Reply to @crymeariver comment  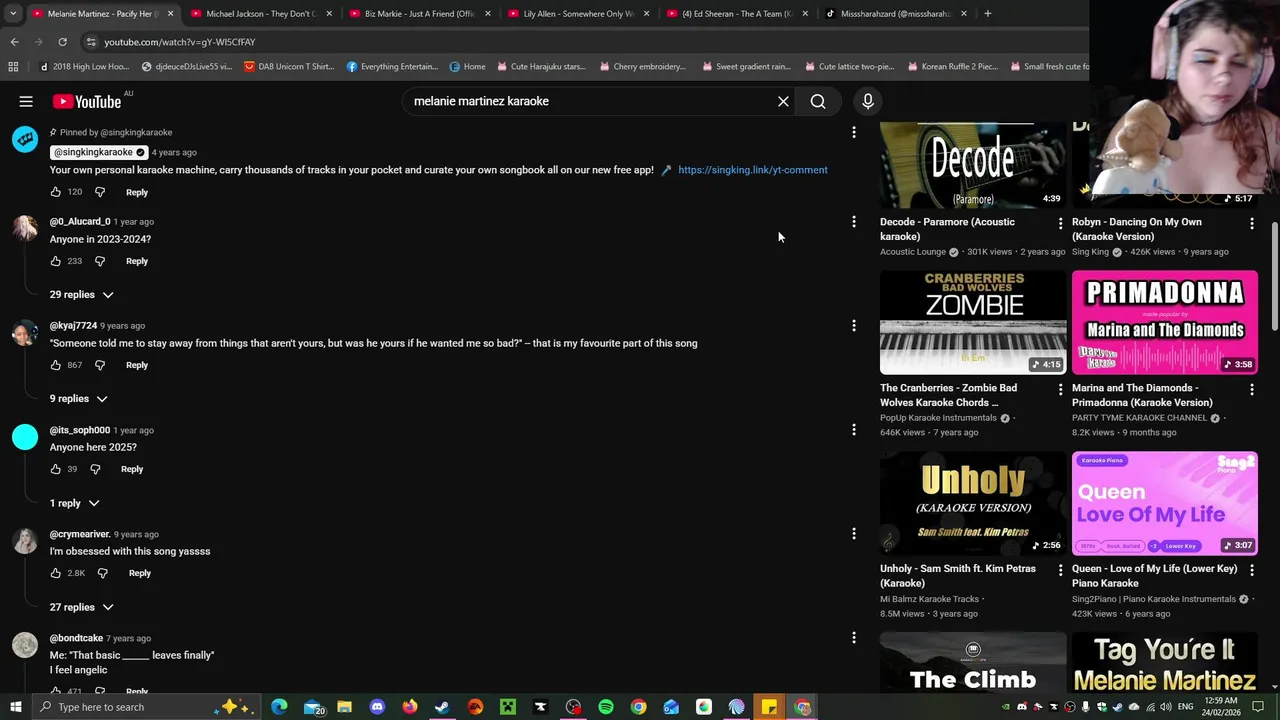(x=139, y=573)
